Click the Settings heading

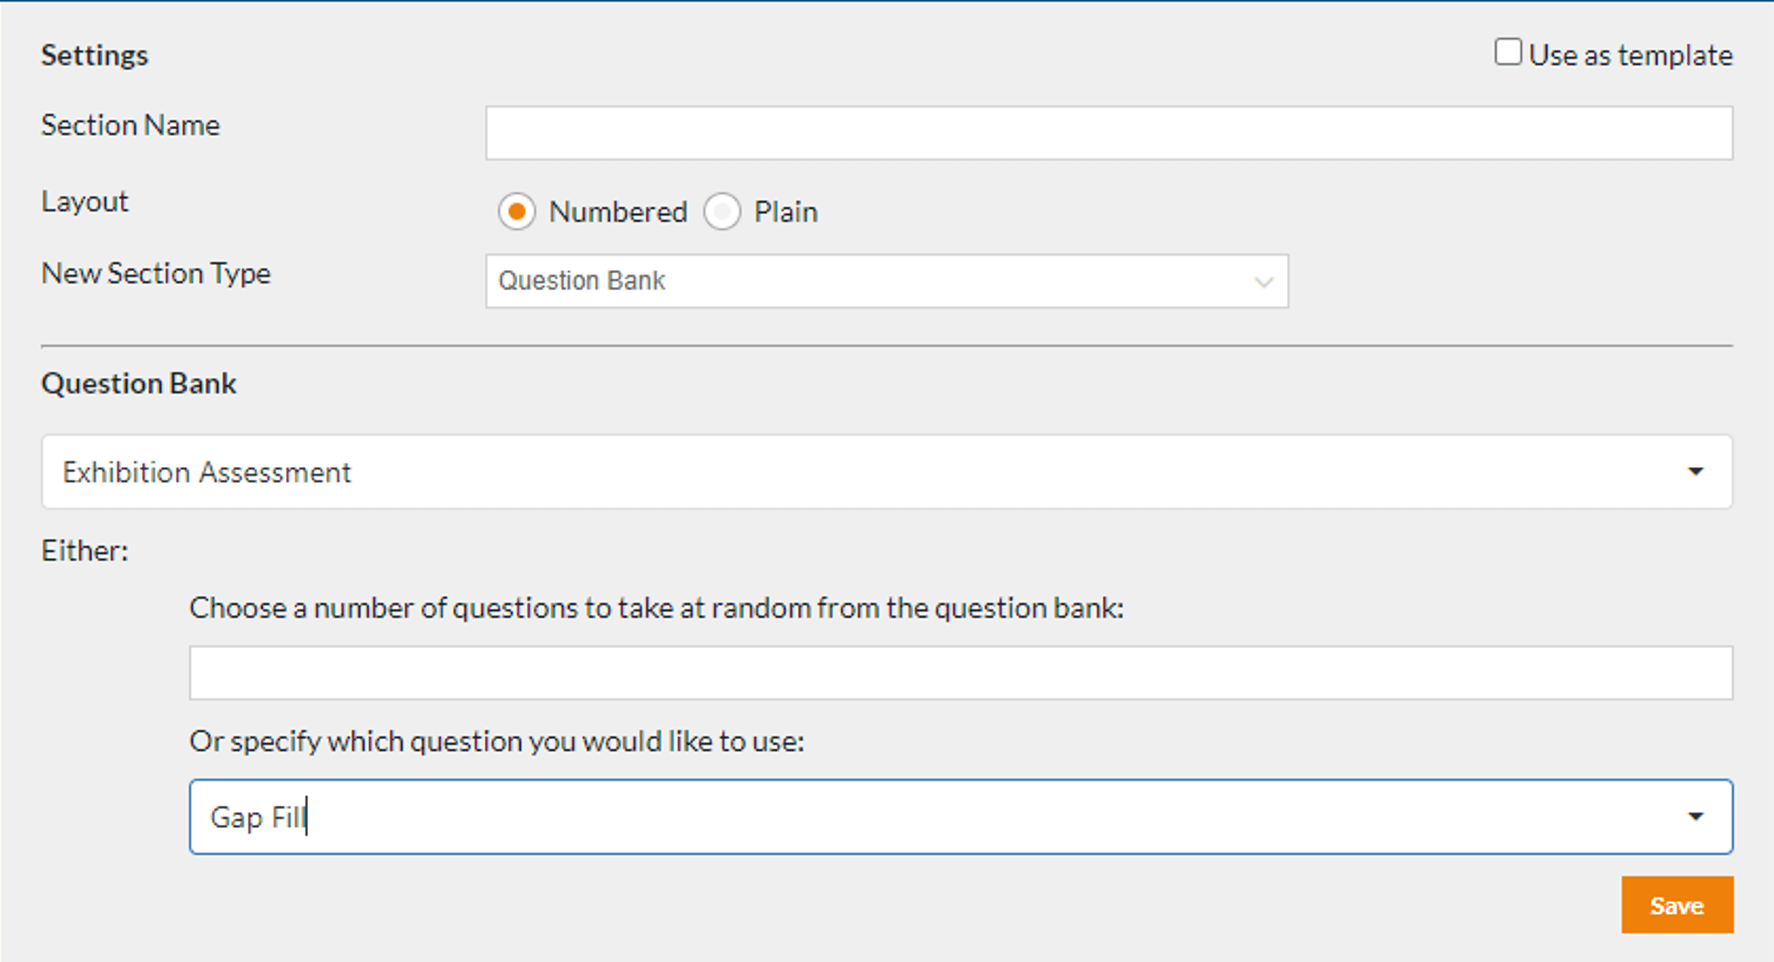(95, 55)
